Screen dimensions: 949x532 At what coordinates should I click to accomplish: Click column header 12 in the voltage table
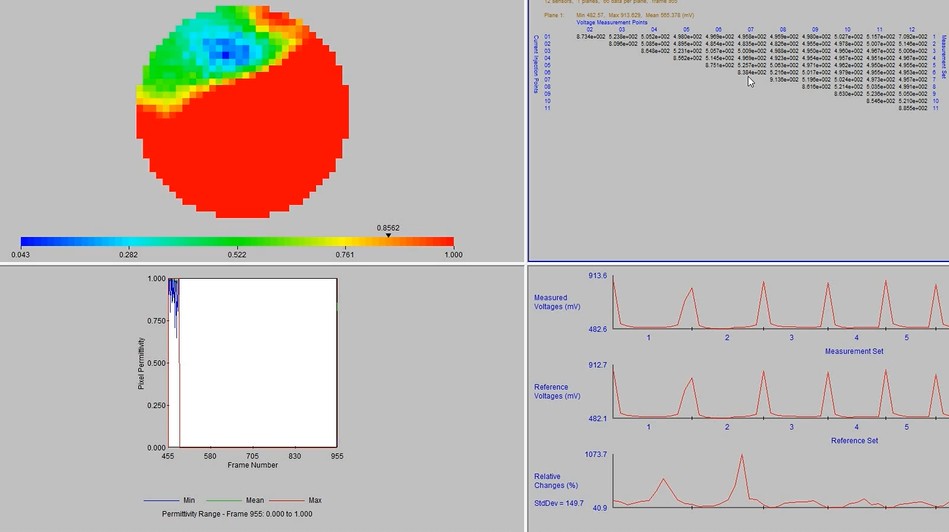pyautogui.click(x=911, y=30)
